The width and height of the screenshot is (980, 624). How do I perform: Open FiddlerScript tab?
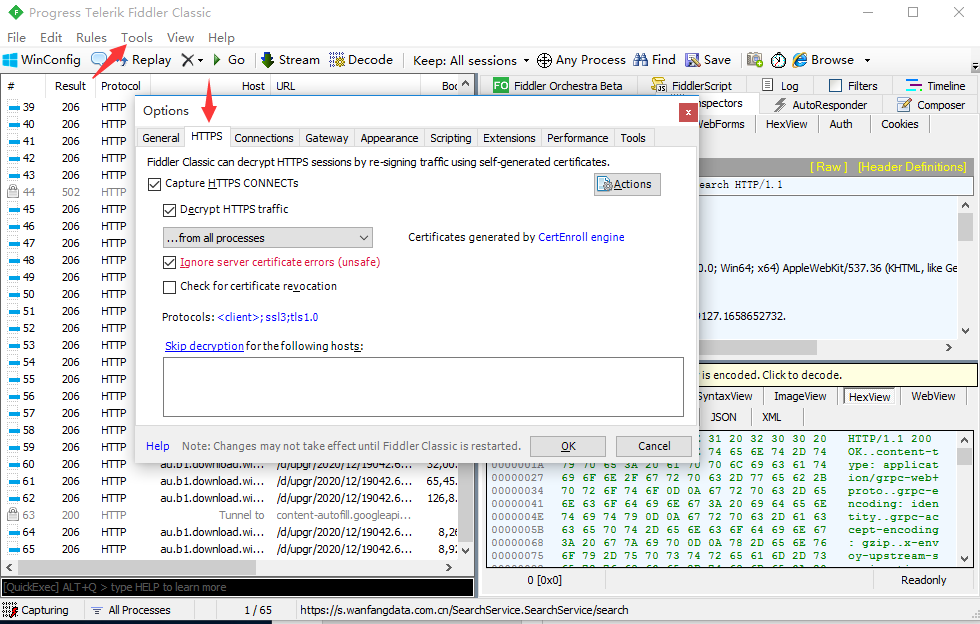pos(691,86)
